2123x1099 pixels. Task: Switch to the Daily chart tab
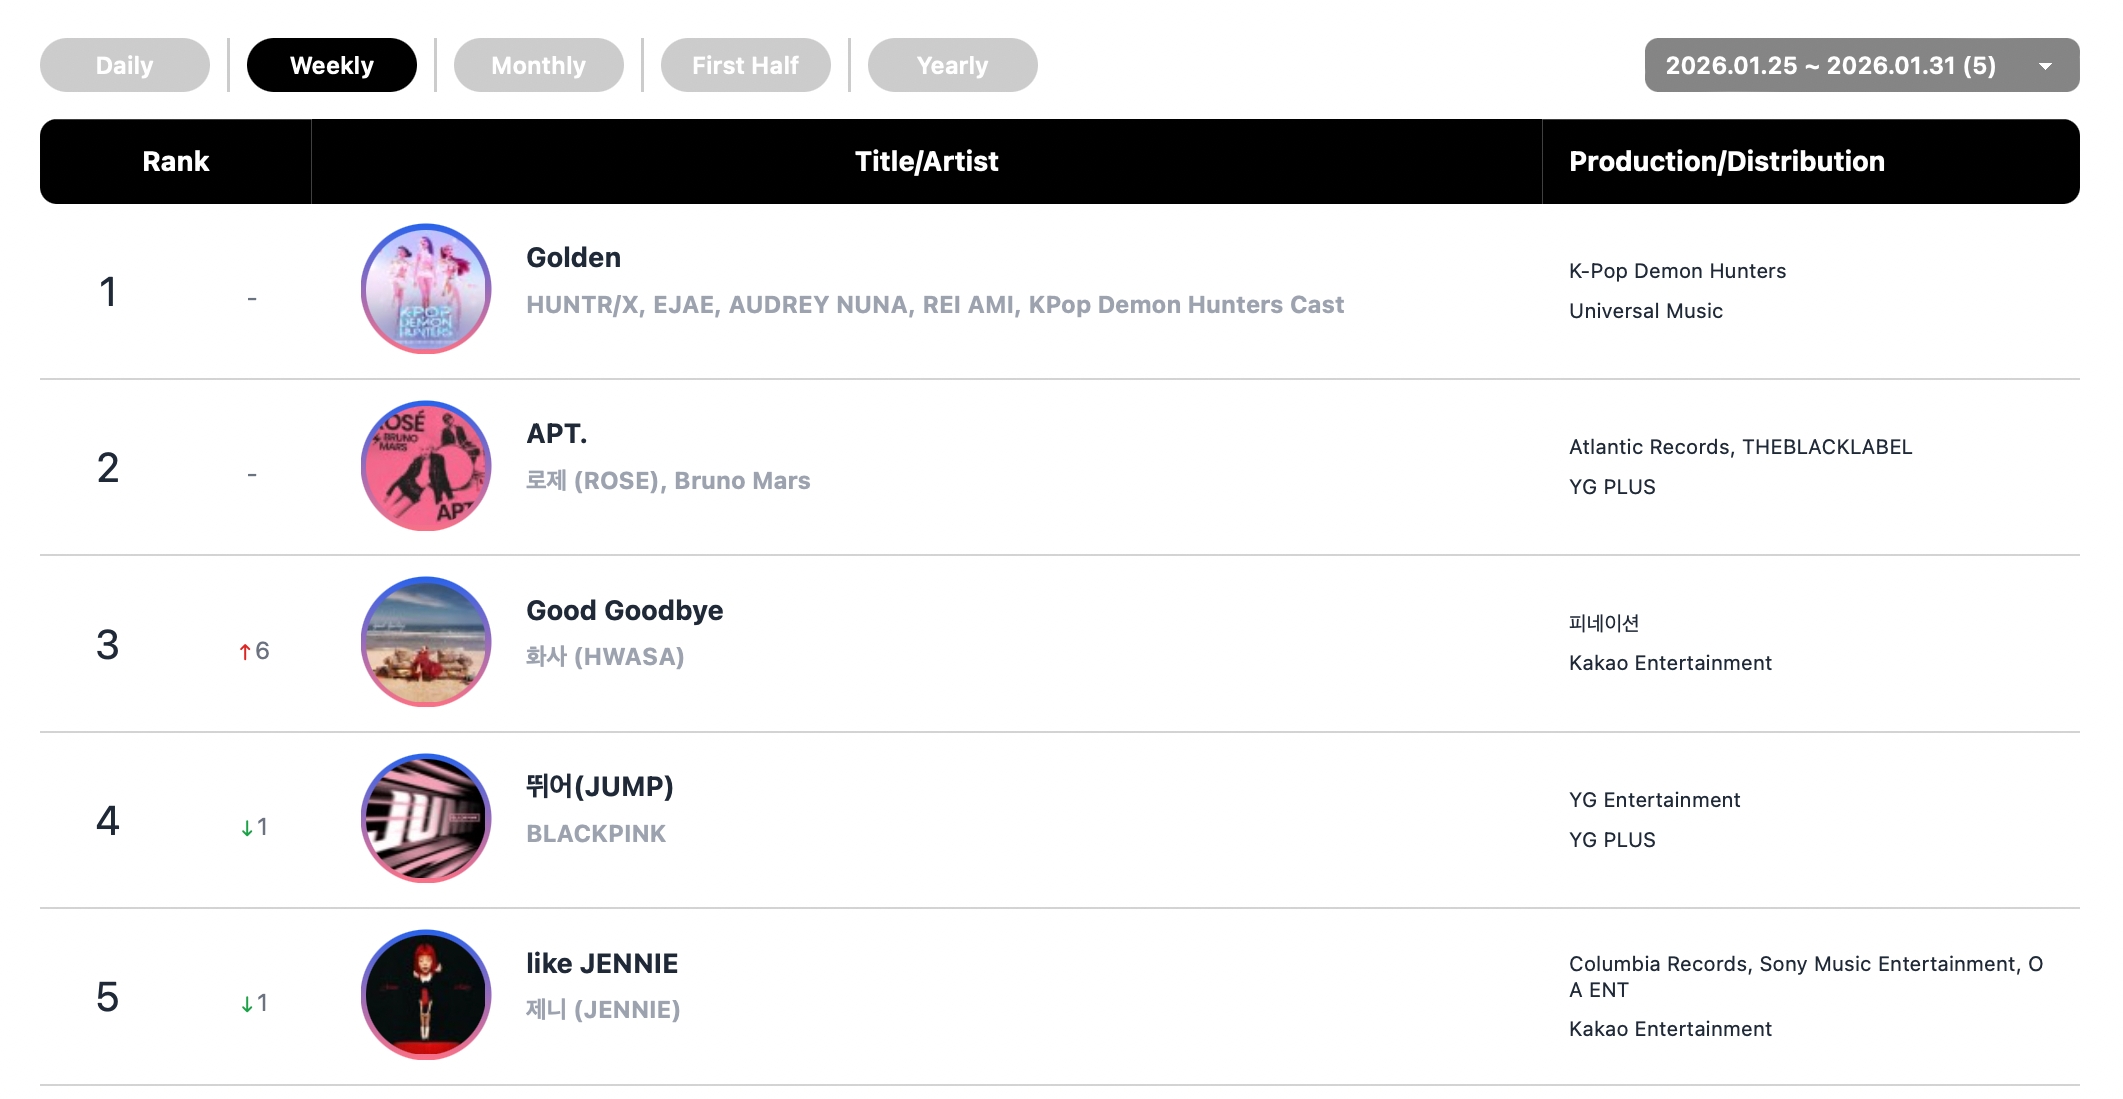125,66
